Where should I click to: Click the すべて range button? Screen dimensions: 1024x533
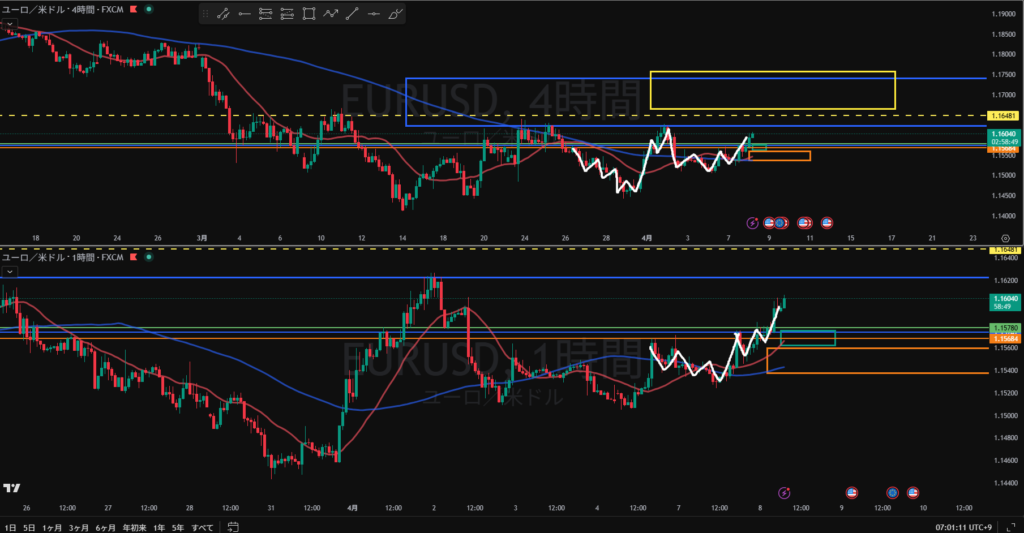click(x=202, y=526)
